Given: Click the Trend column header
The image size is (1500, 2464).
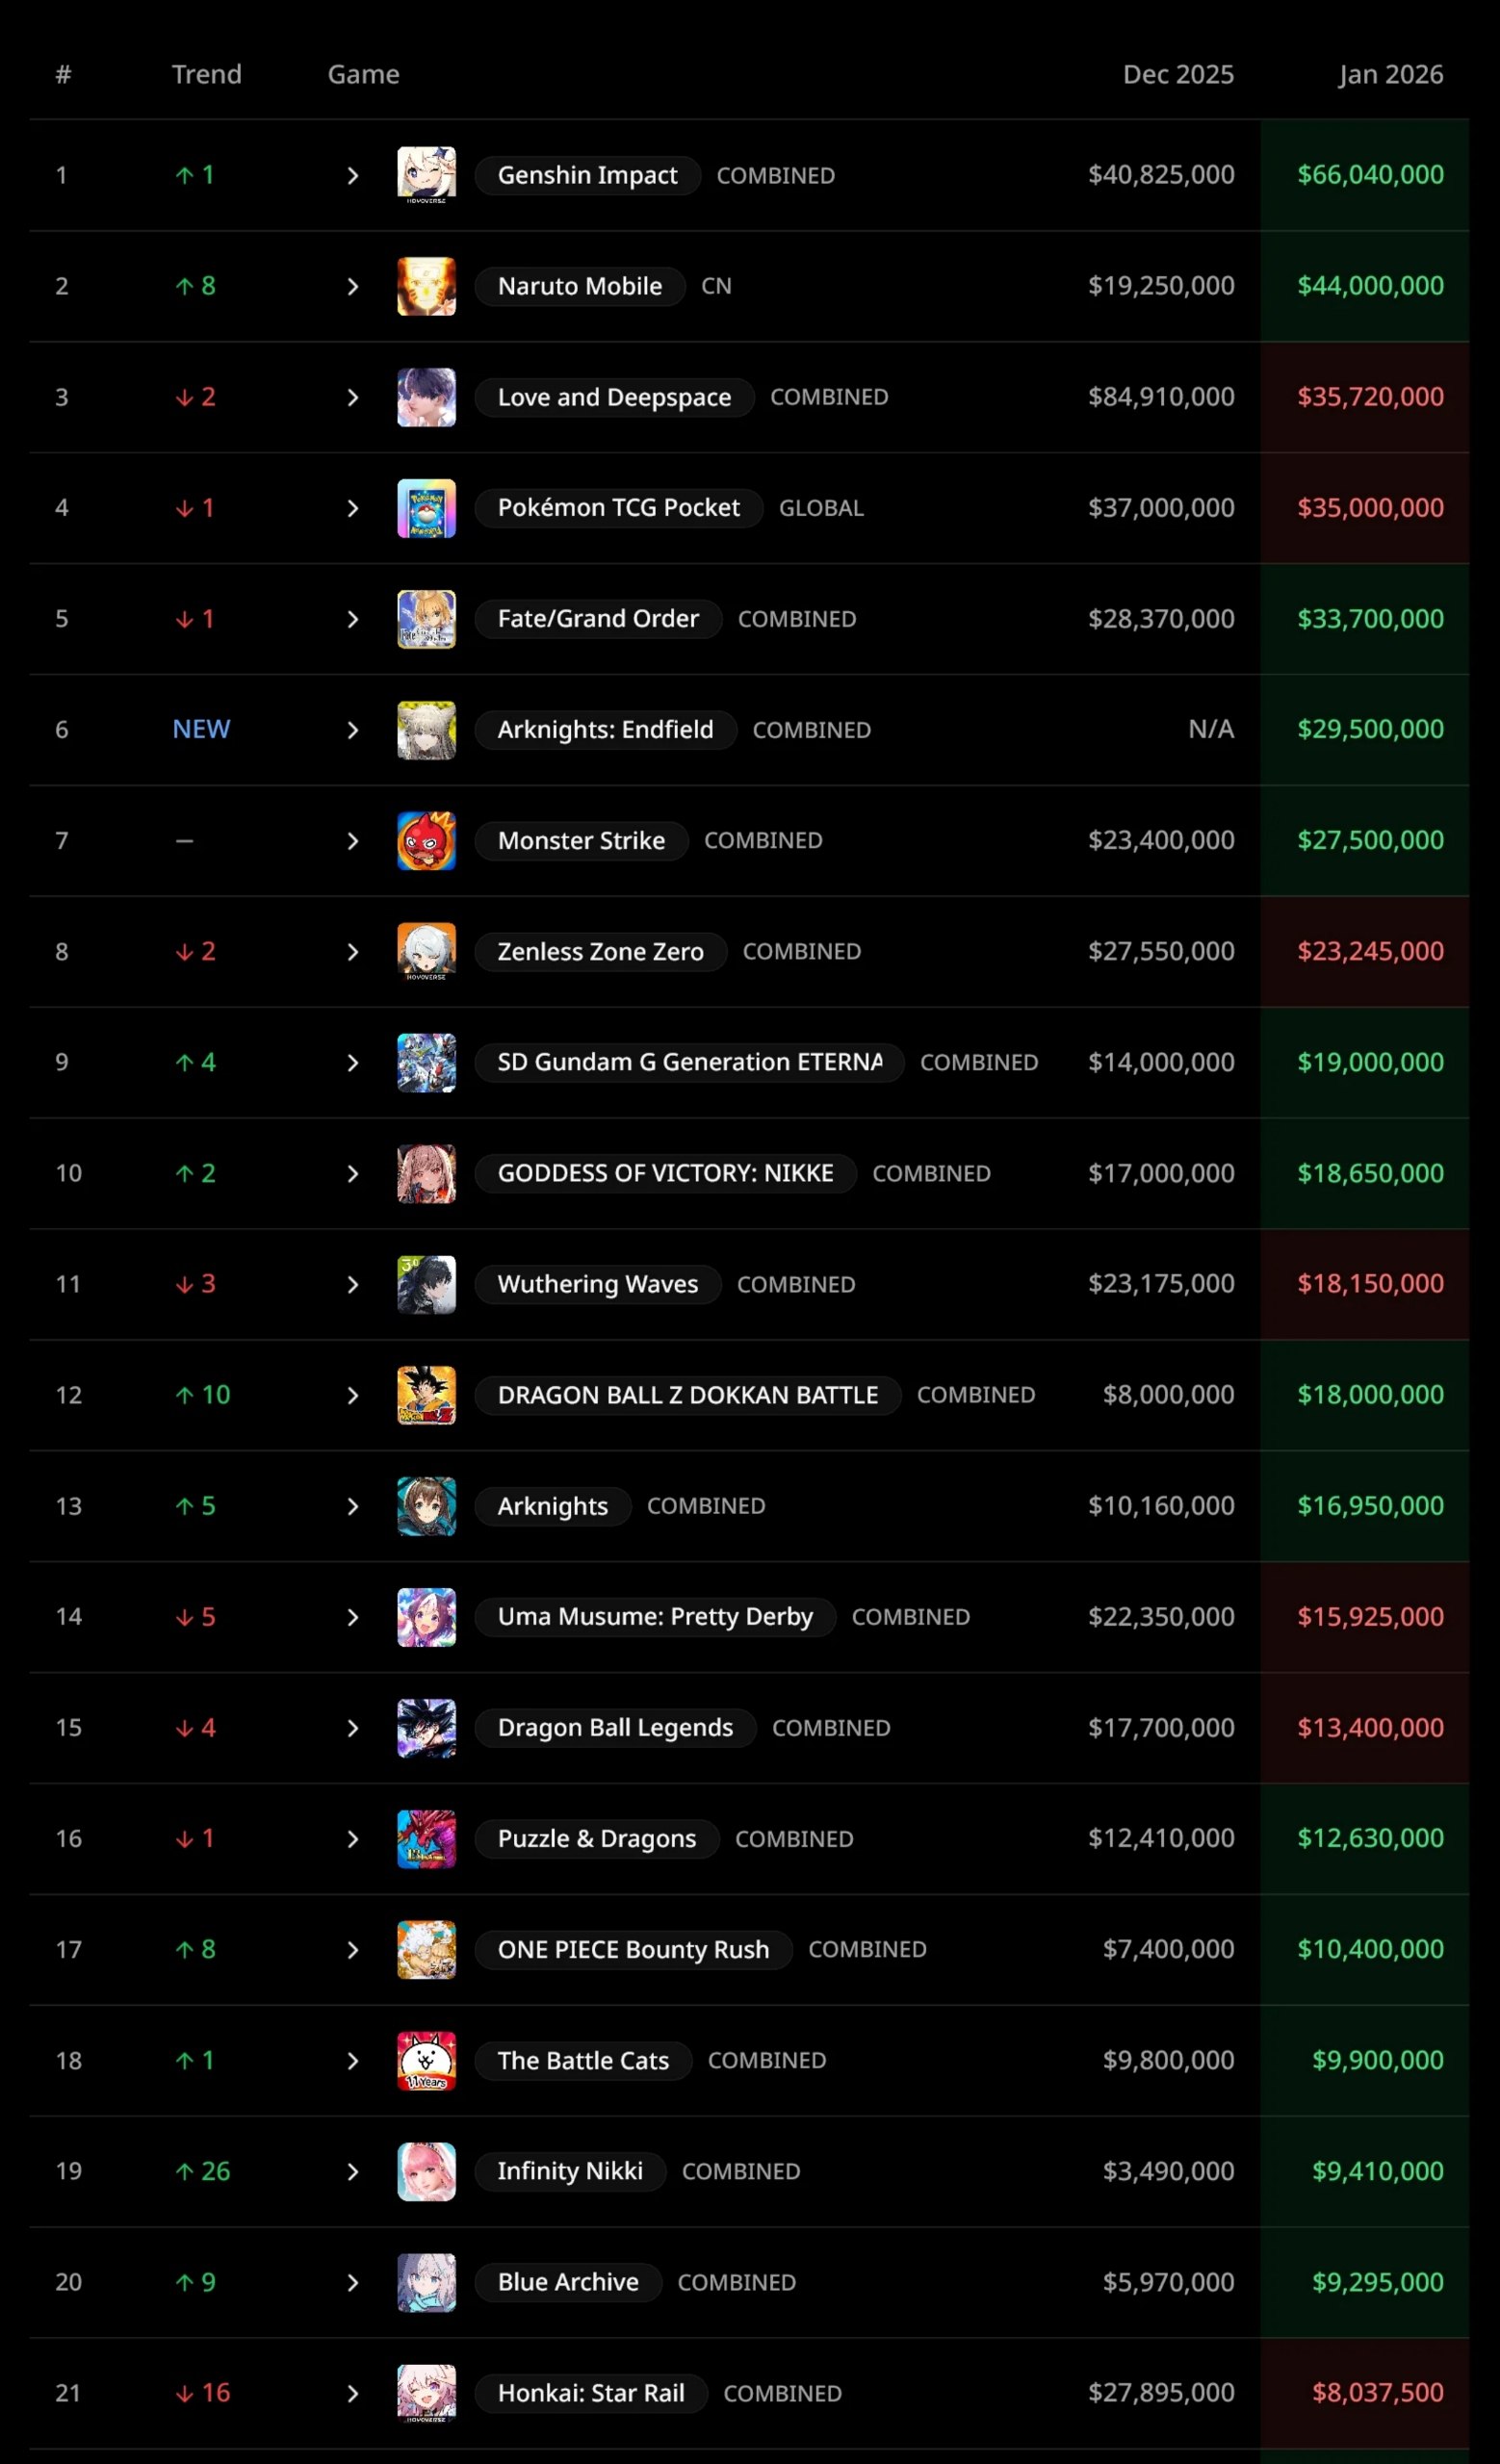Looking at the screenshot, I should point(206,75).
